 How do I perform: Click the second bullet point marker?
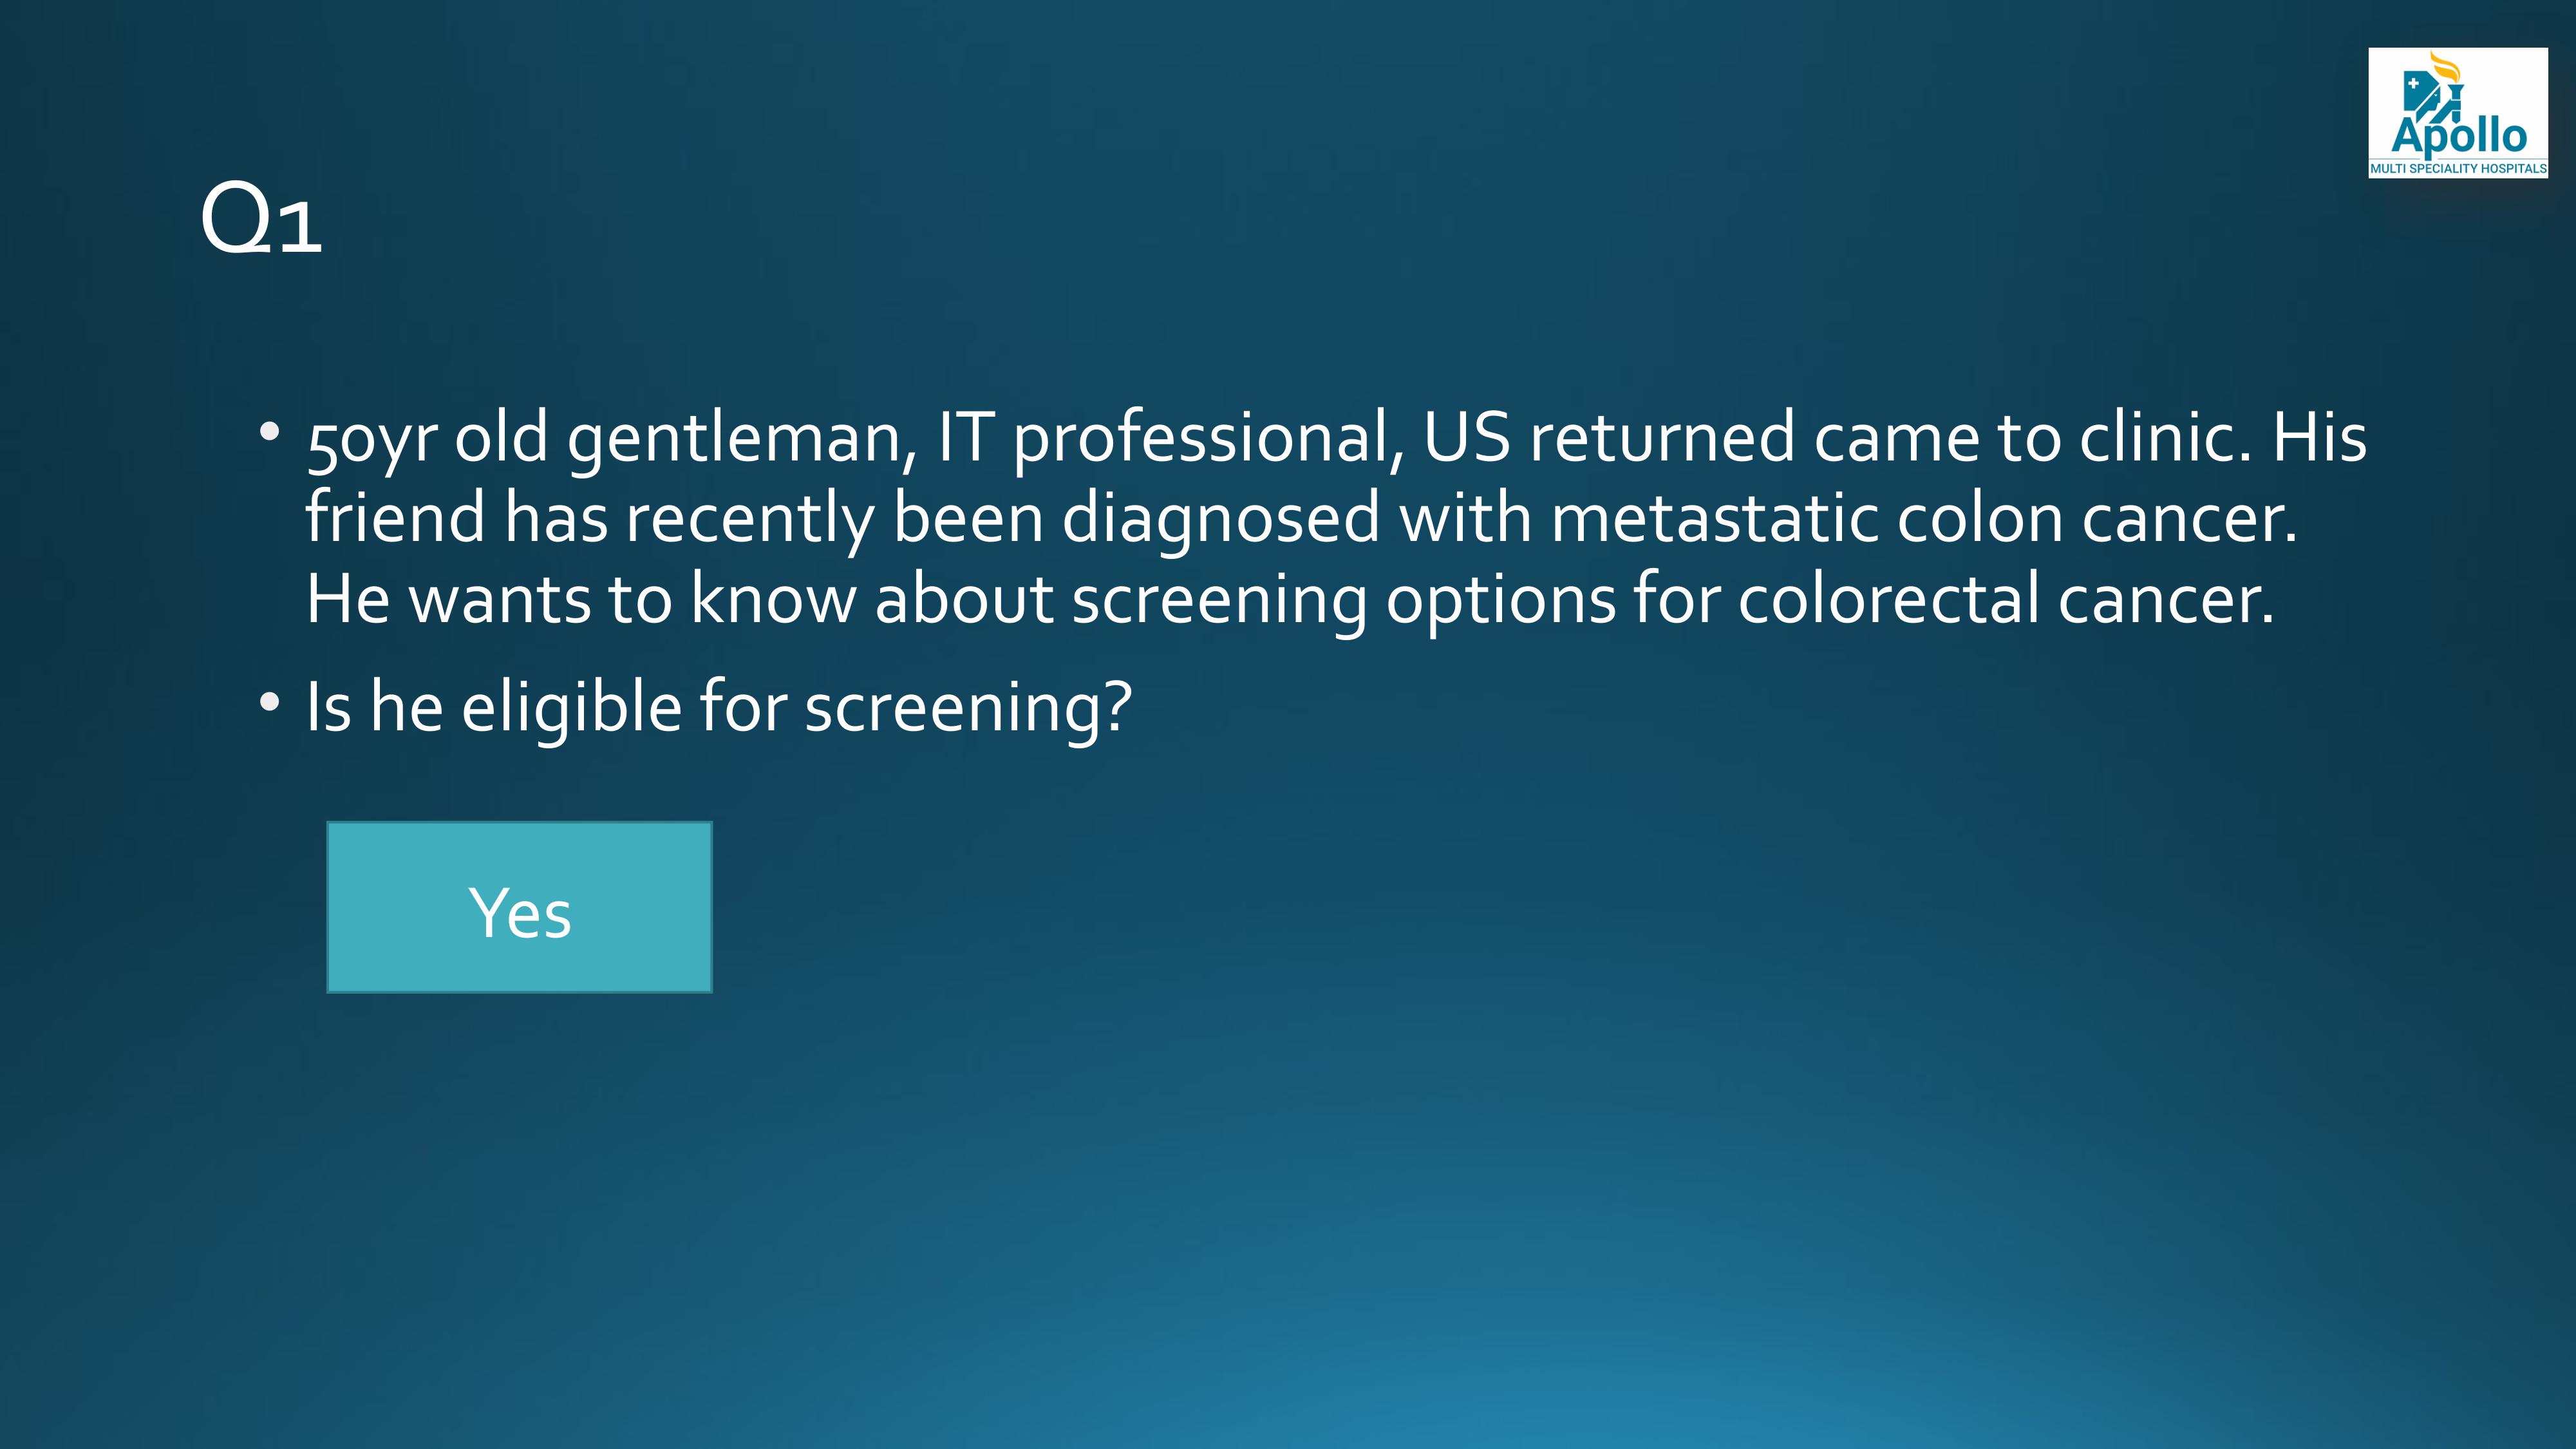tap(269, 701)
